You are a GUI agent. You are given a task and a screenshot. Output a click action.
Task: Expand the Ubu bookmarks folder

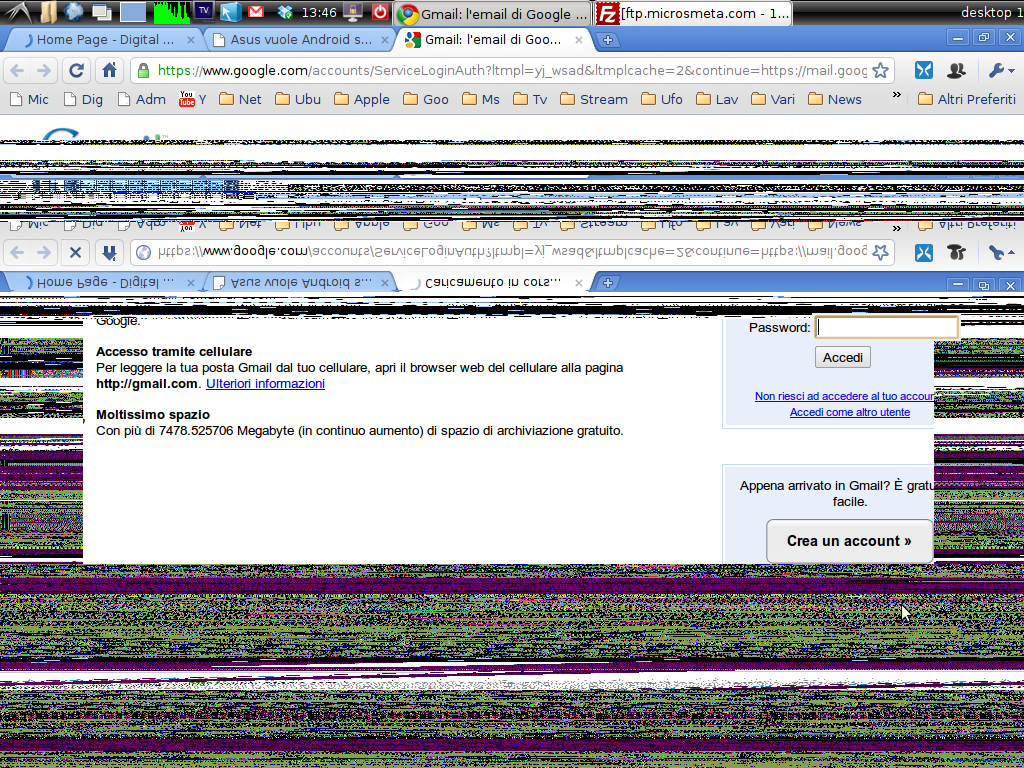point(298,99)
